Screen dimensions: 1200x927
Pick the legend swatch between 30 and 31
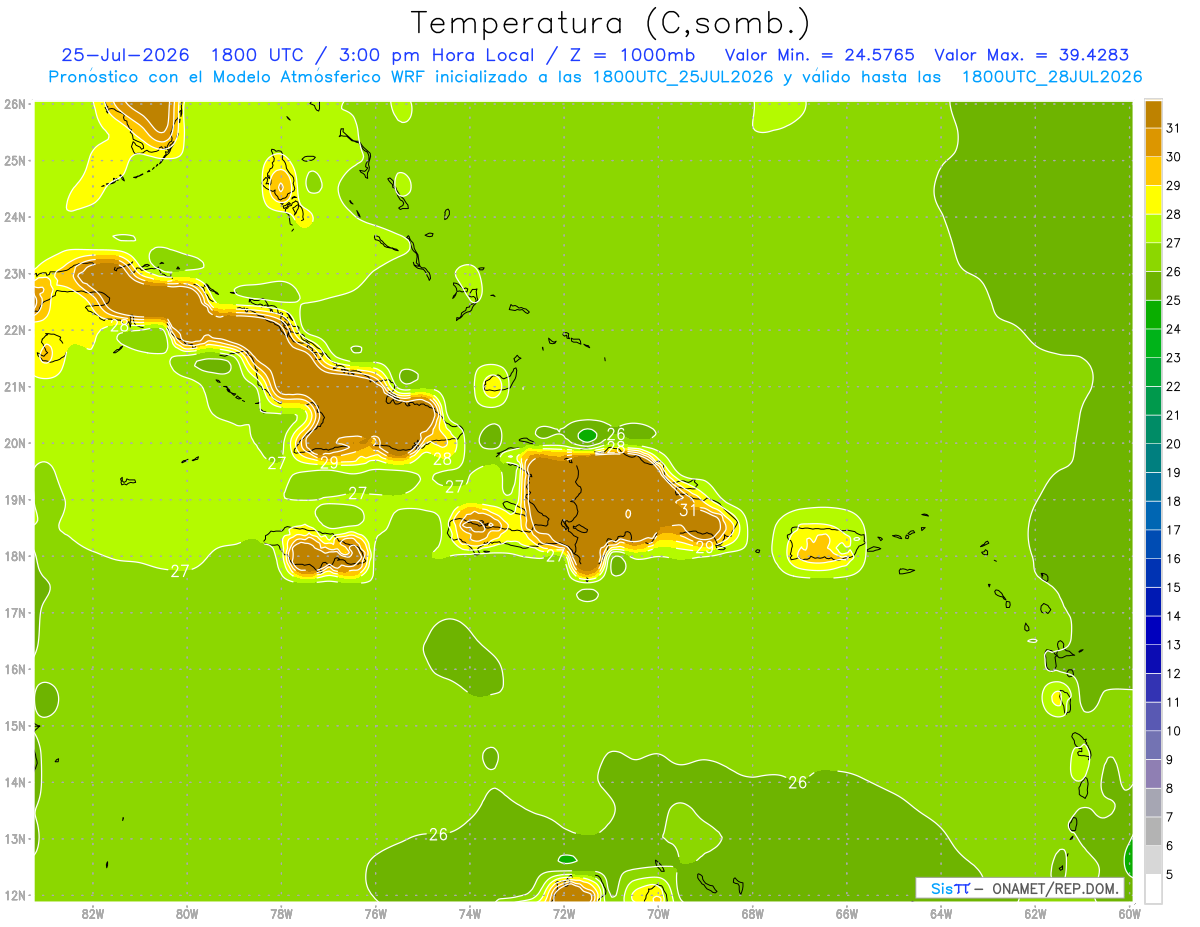(1153, 142)
